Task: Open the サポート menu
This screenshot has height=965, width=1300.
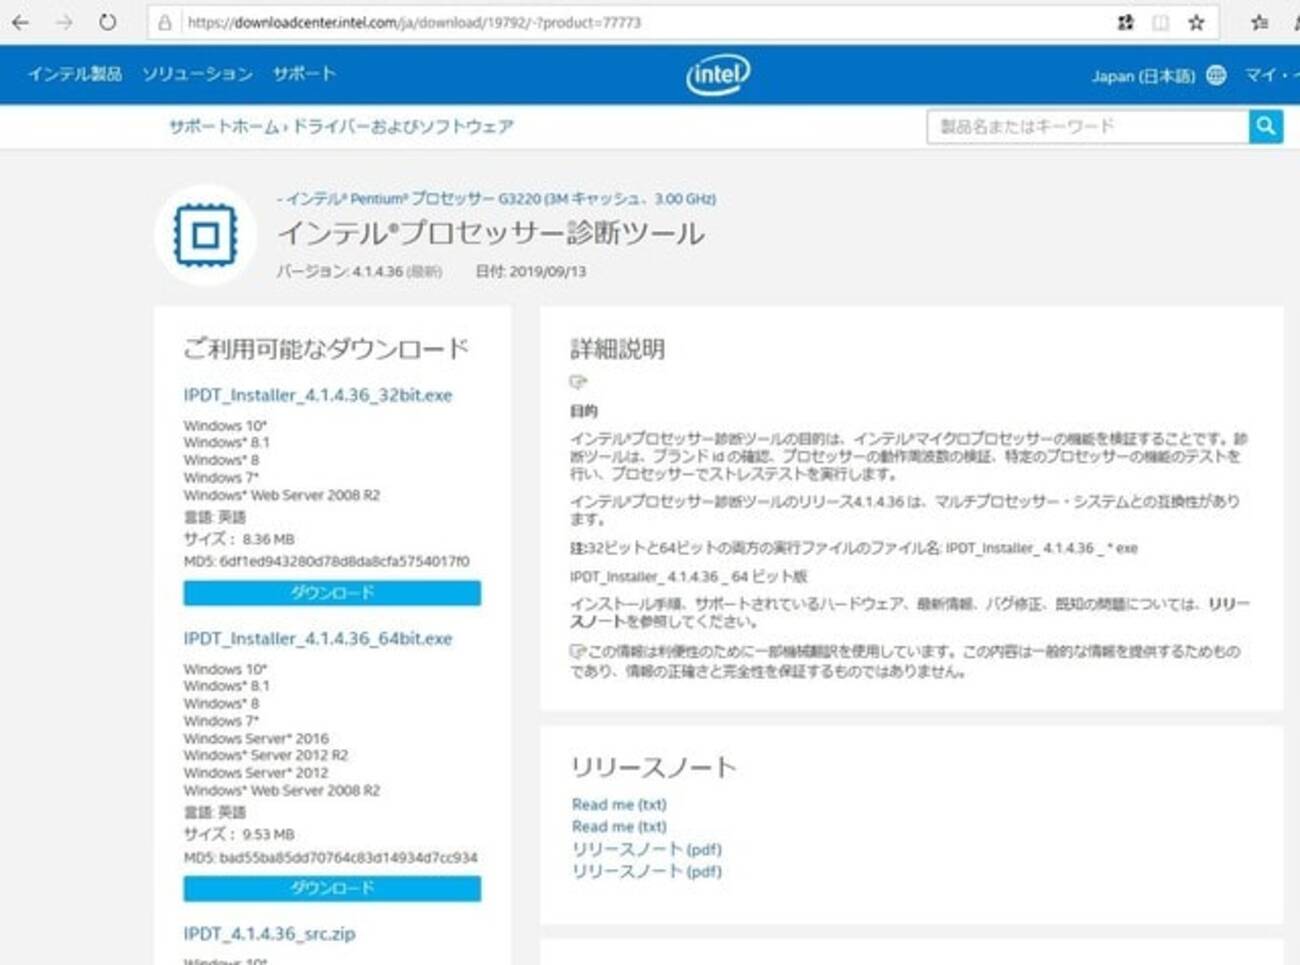Action: 304,74
